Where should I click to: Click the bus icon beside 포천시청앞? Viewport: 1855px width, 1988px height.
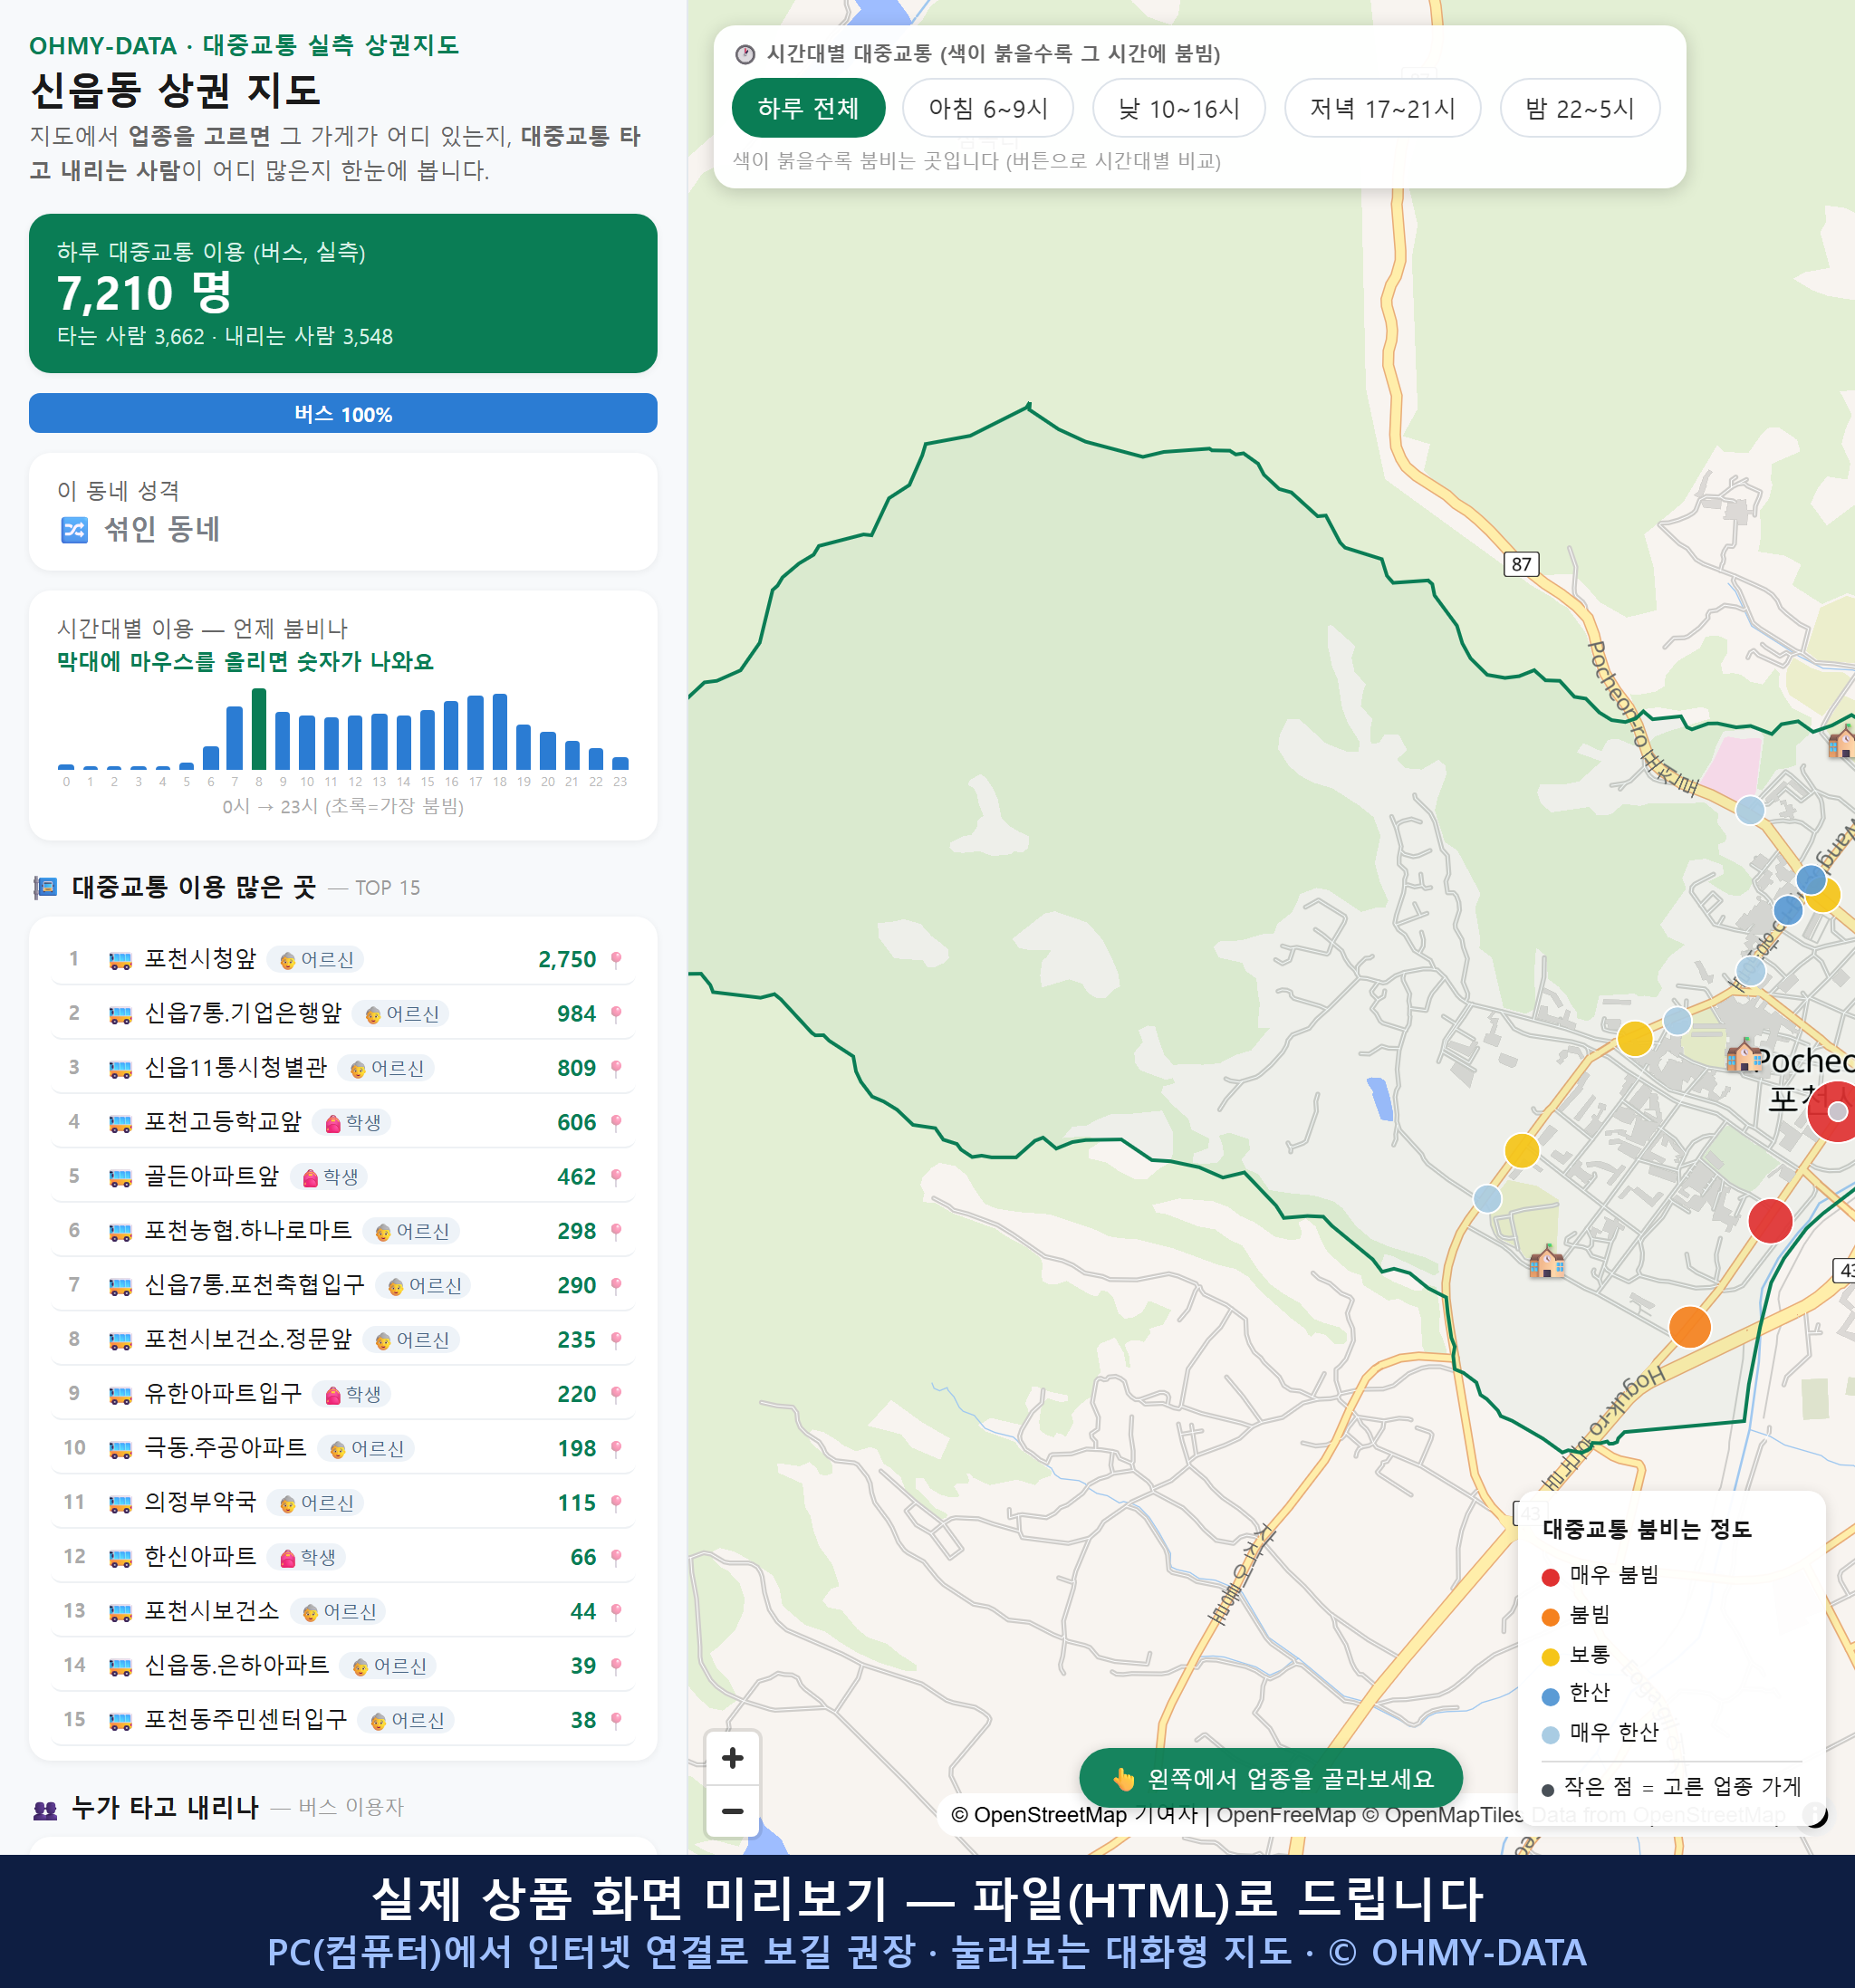click(x=120, y=960)
